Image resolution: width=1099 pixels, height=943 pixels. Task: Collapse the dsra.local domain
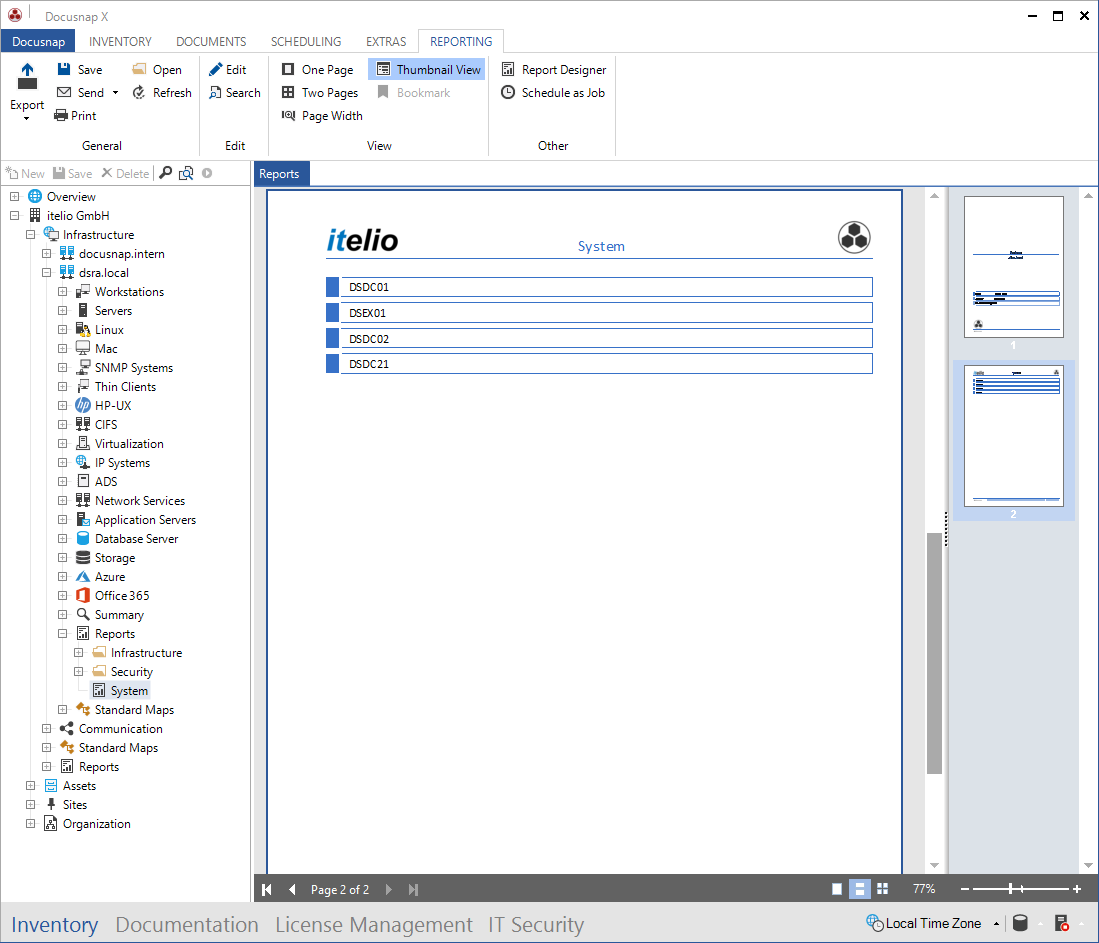[x=46, y=272]
